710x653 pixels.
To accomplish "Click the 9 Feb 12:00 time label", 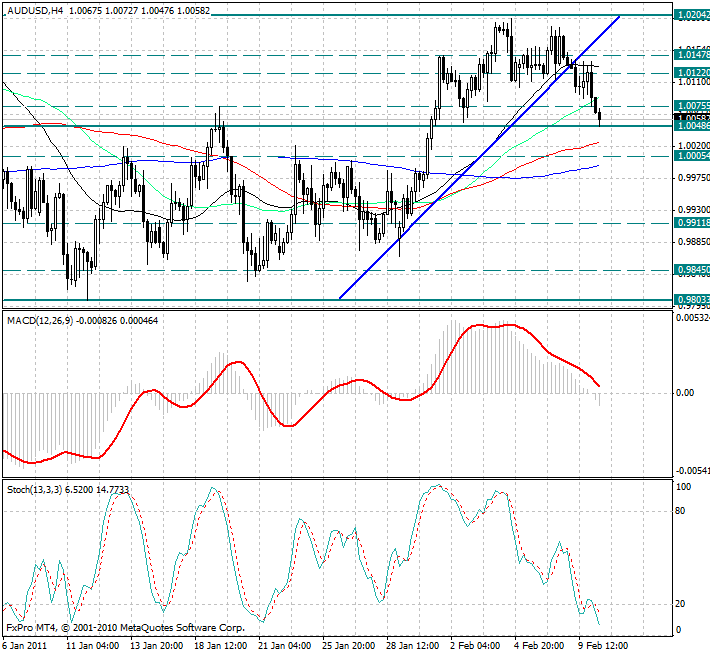I will click(x=603, y=645).
